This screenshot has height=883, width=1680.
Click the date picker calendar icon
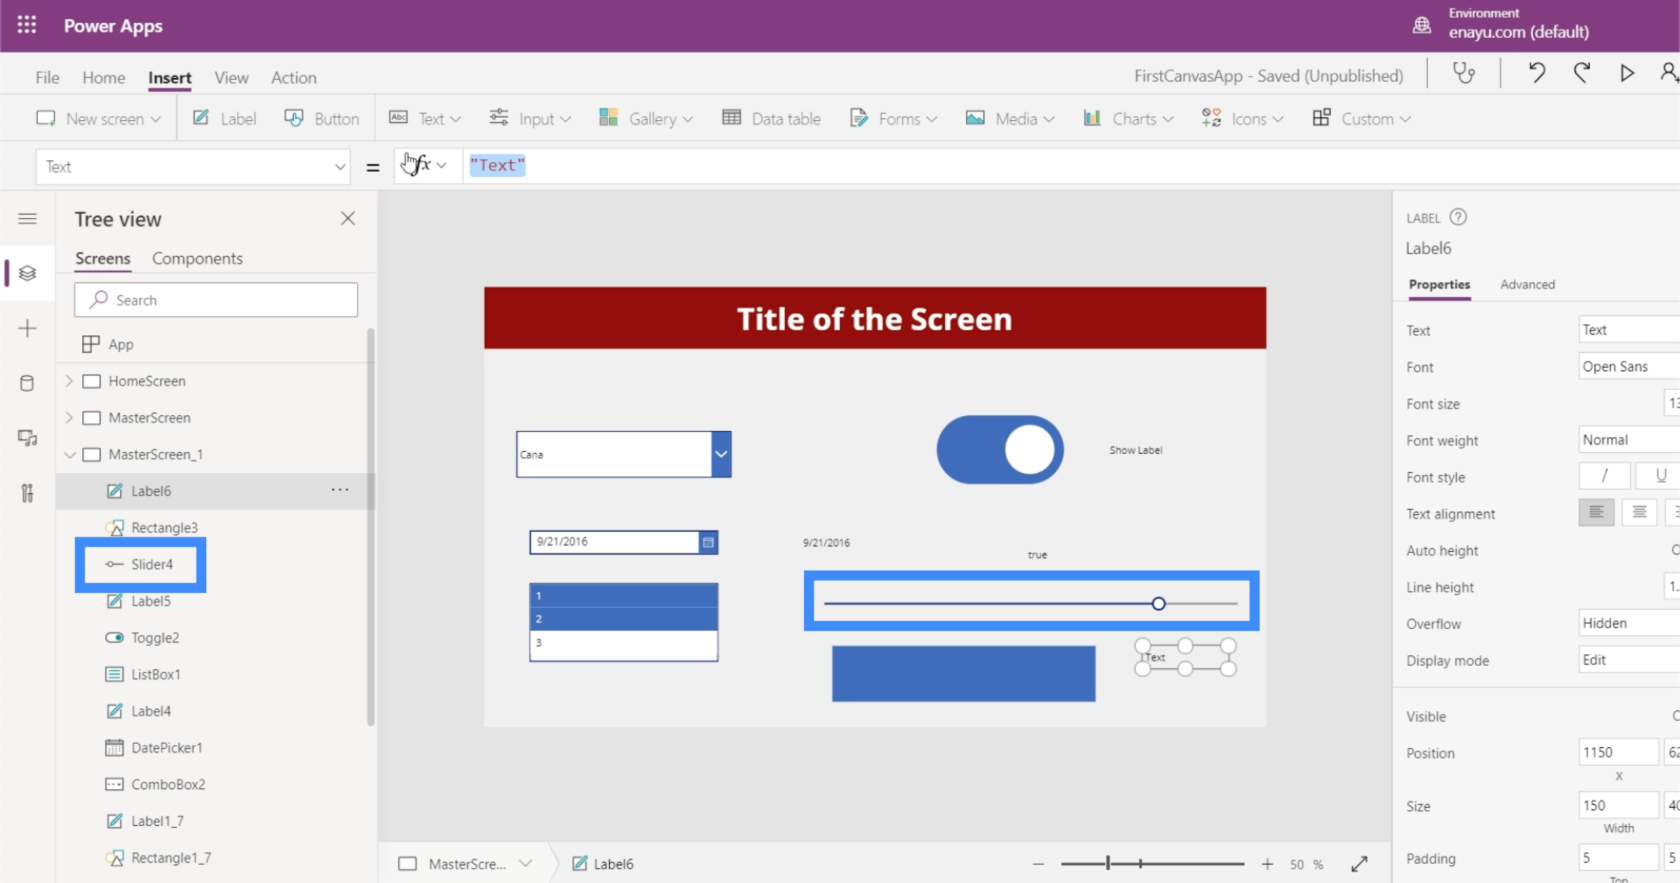click(x=708, y=542)
